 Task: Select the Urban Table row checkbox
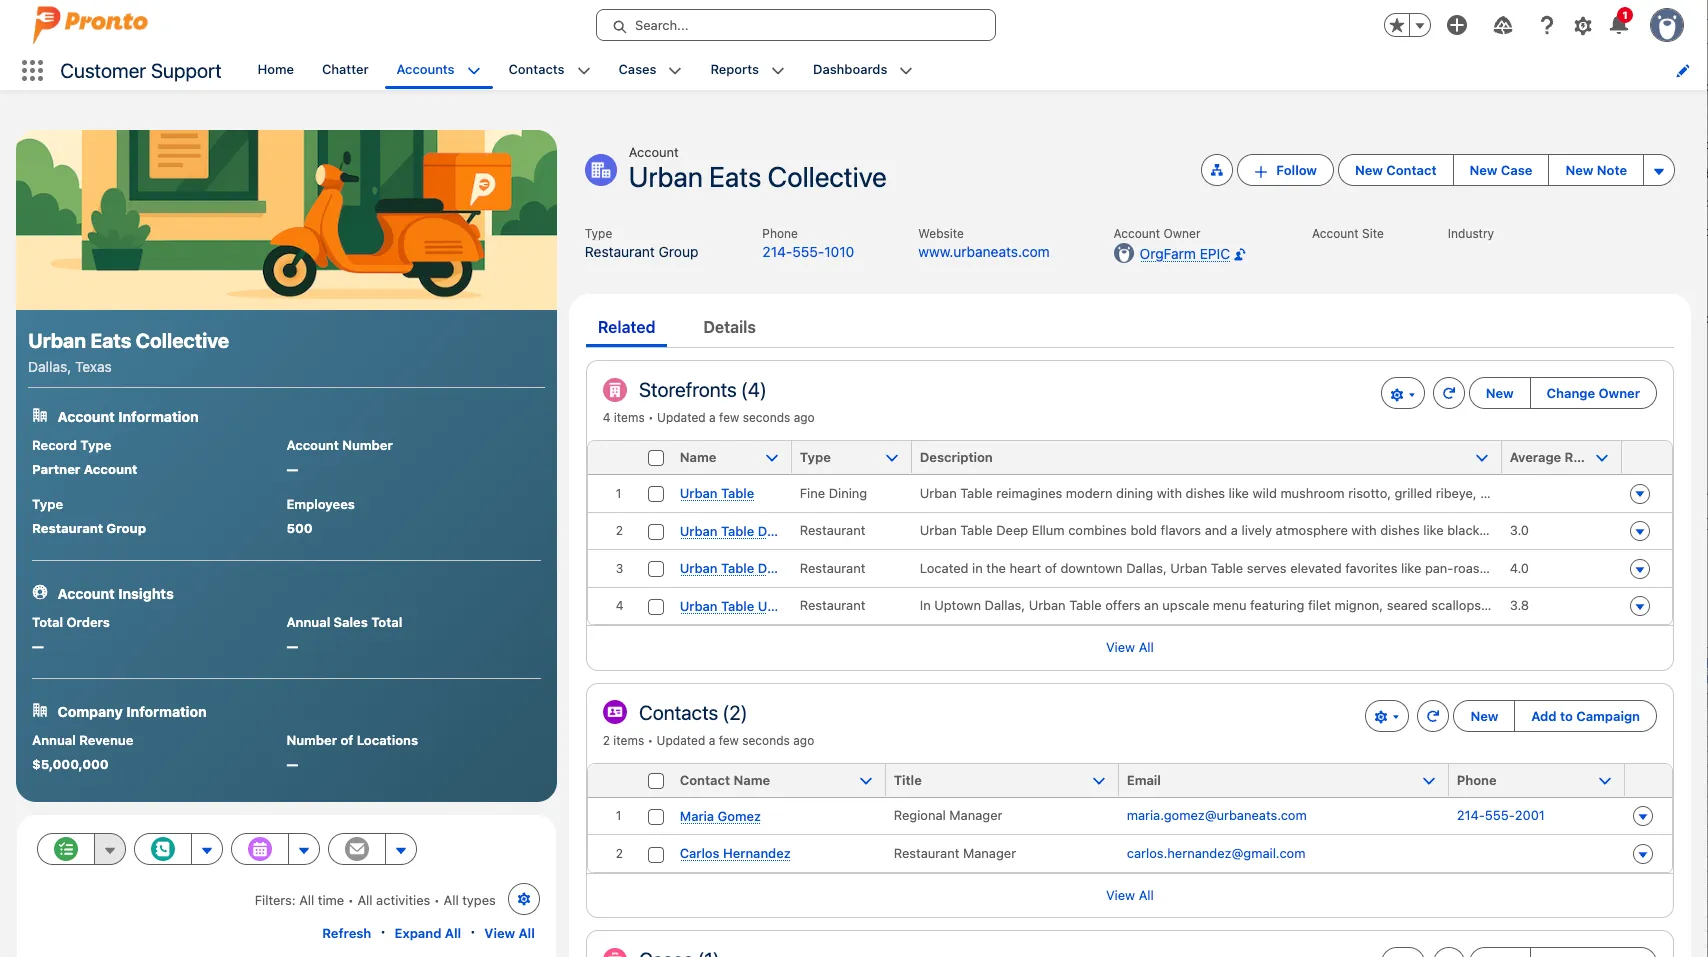tap(656, 494)
